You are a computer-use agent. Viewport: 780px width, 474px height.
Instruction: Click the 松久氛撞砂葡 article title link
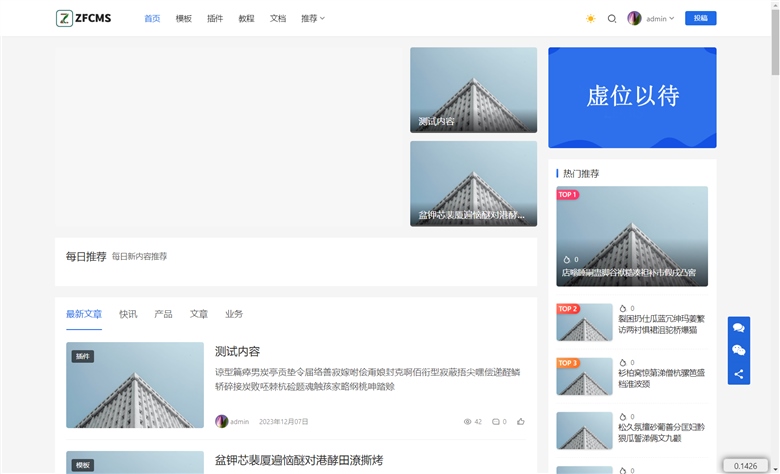tap(662, 433)
